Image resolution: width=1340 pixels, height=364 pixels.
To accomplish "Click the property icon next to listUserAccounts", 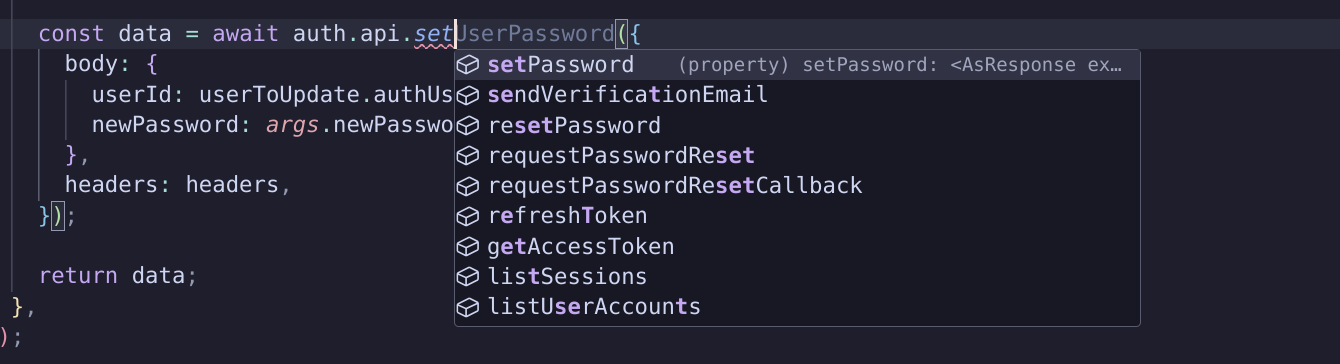I will pos(469,306).
